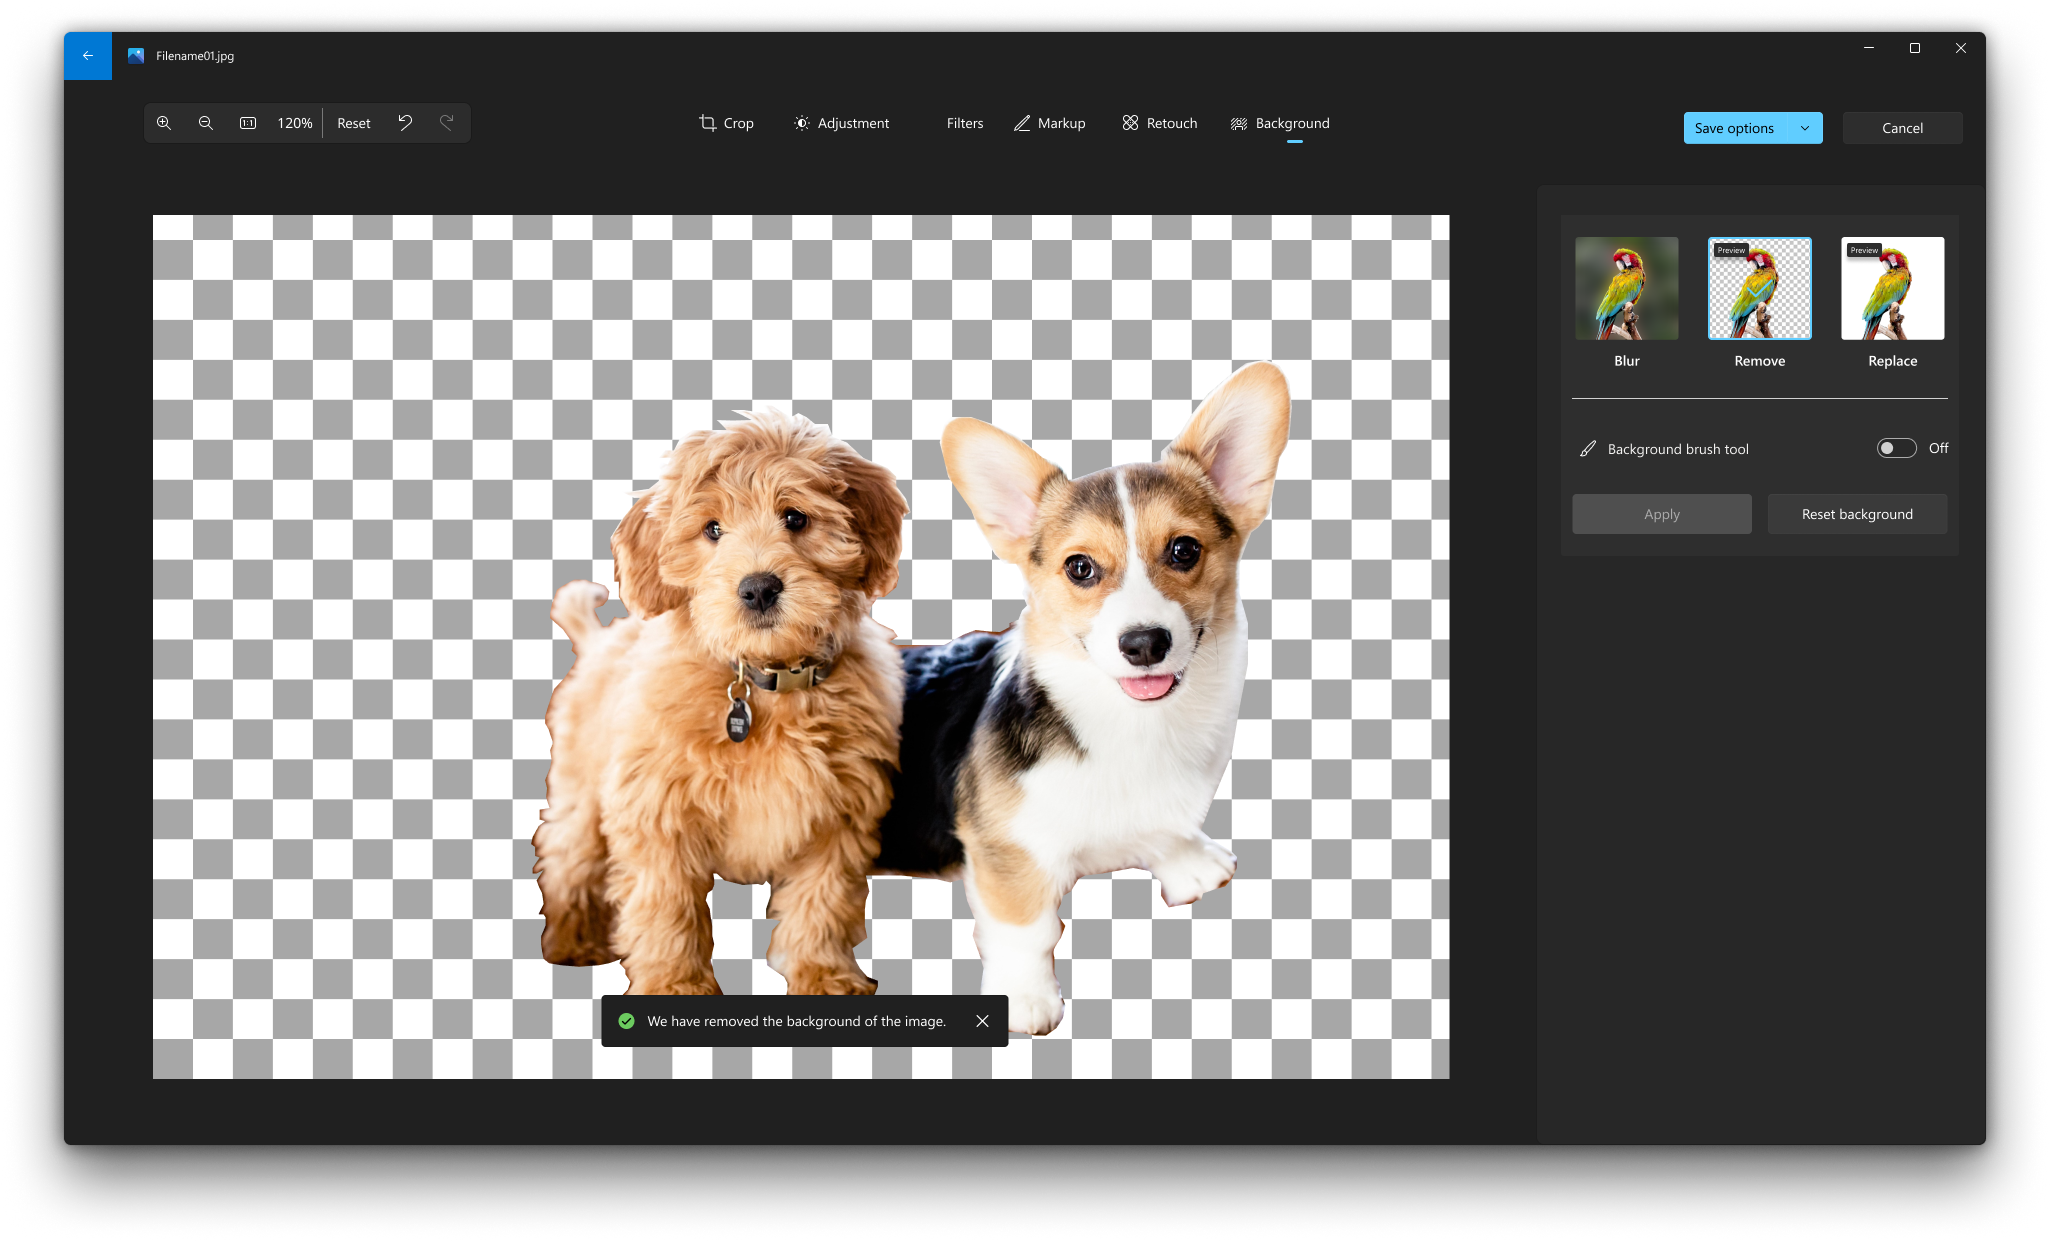Click the zoom percentage input field

(x=294, y=123)
